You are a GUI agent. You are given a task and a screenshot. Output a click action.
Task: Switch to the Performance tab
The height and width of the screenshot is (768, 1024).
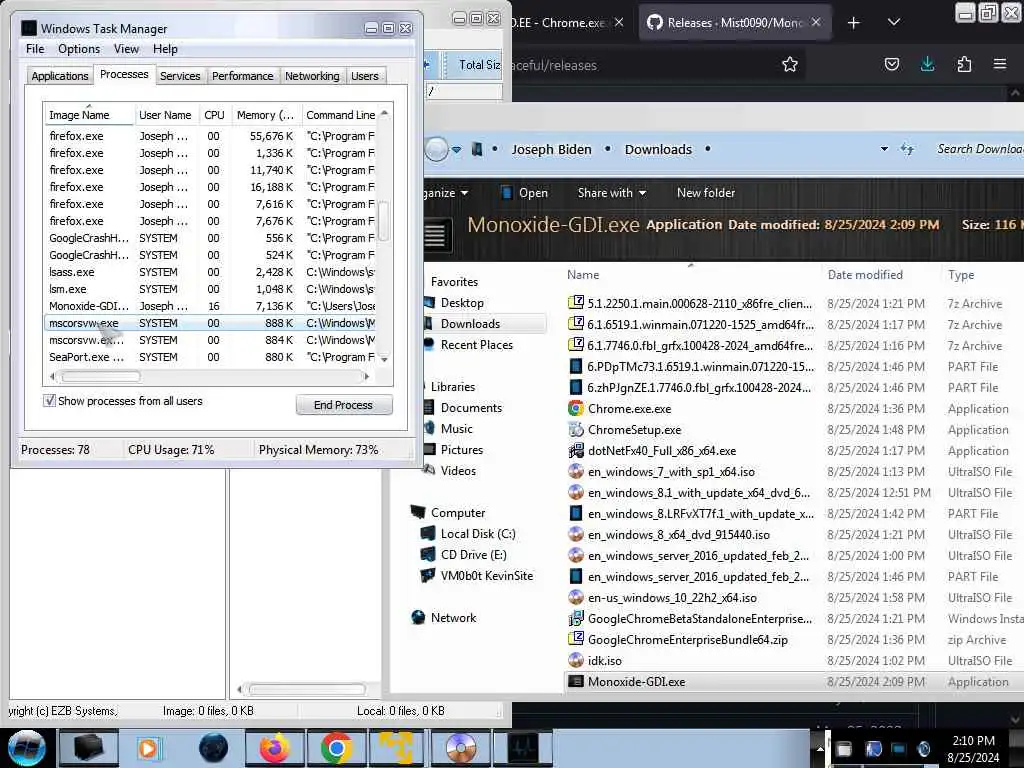point(242,76)
